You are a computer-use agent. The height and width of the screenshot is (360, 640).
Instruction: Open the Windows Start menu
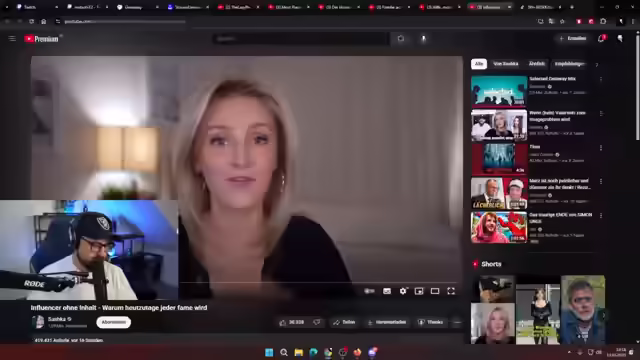[269, 352]
